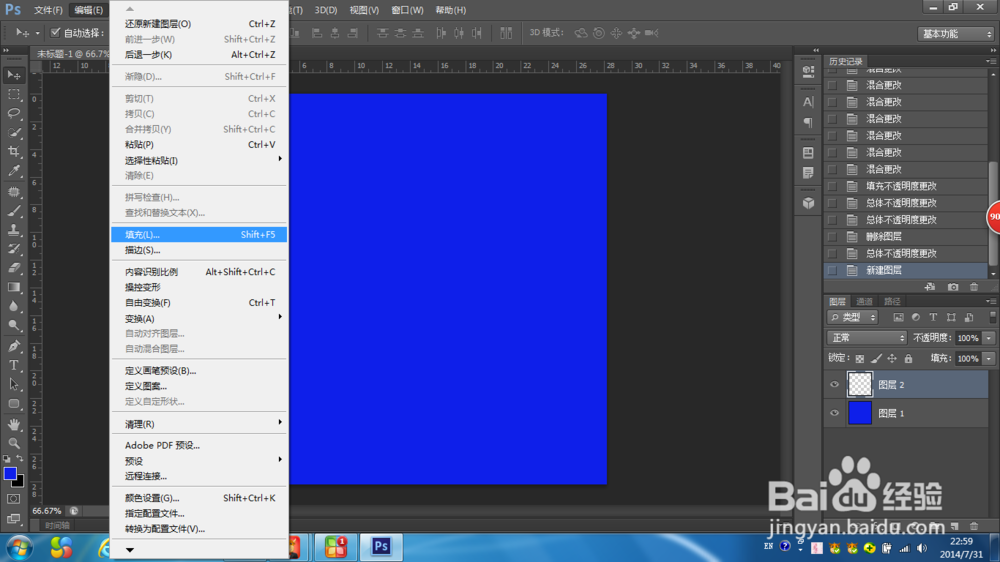Select the Move tool
The height and width of the screenshot is (562, 1000).
tap(13, 75)
